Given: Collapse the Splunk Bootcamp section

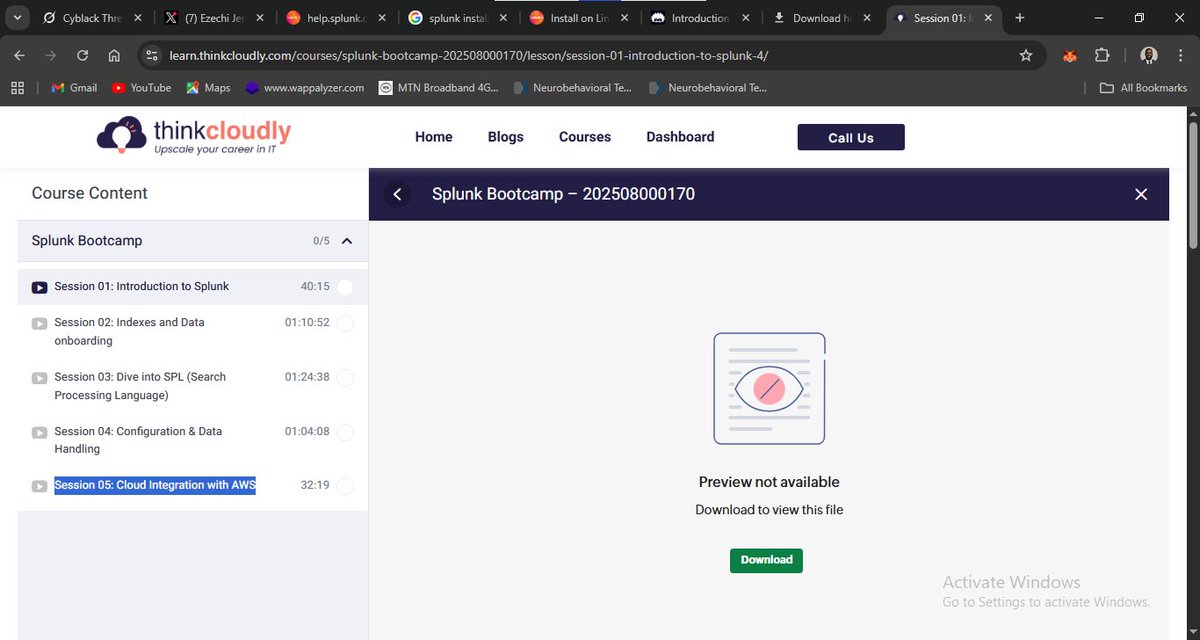Looking at the screenshot, I should [347, 241].
